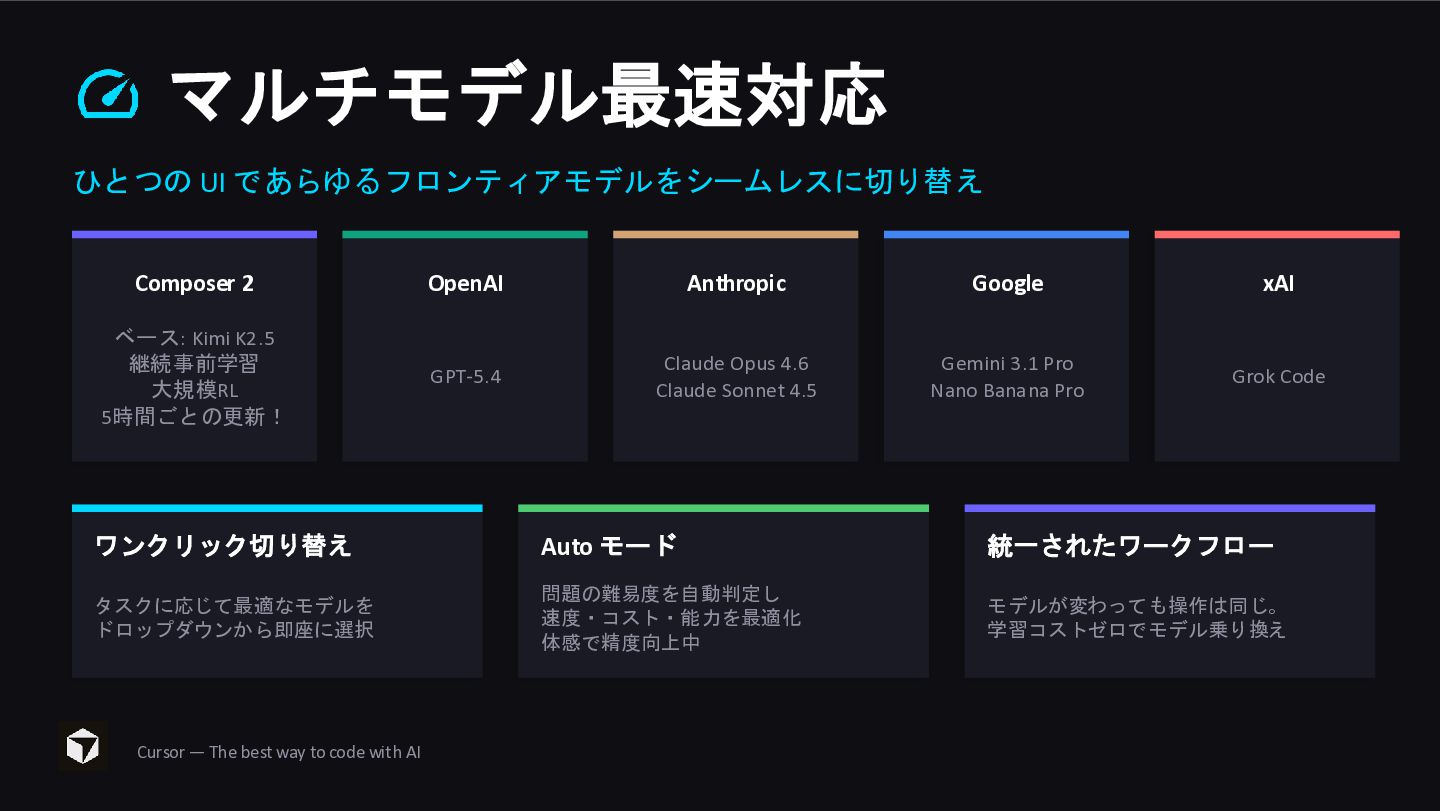This screenshot has width=1440, height=811.
Task: Select the マルチモデル最速対応 title text
Action: click(x=528, y=96)
